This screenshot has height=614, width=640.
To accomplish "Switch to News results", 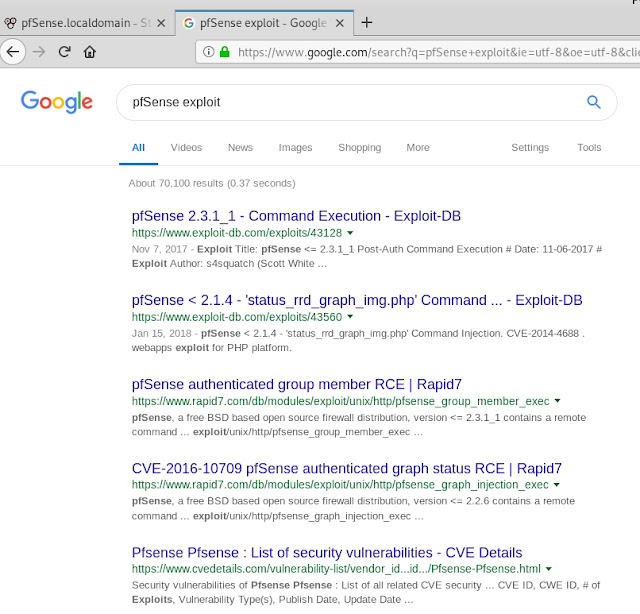I will 240,148.
